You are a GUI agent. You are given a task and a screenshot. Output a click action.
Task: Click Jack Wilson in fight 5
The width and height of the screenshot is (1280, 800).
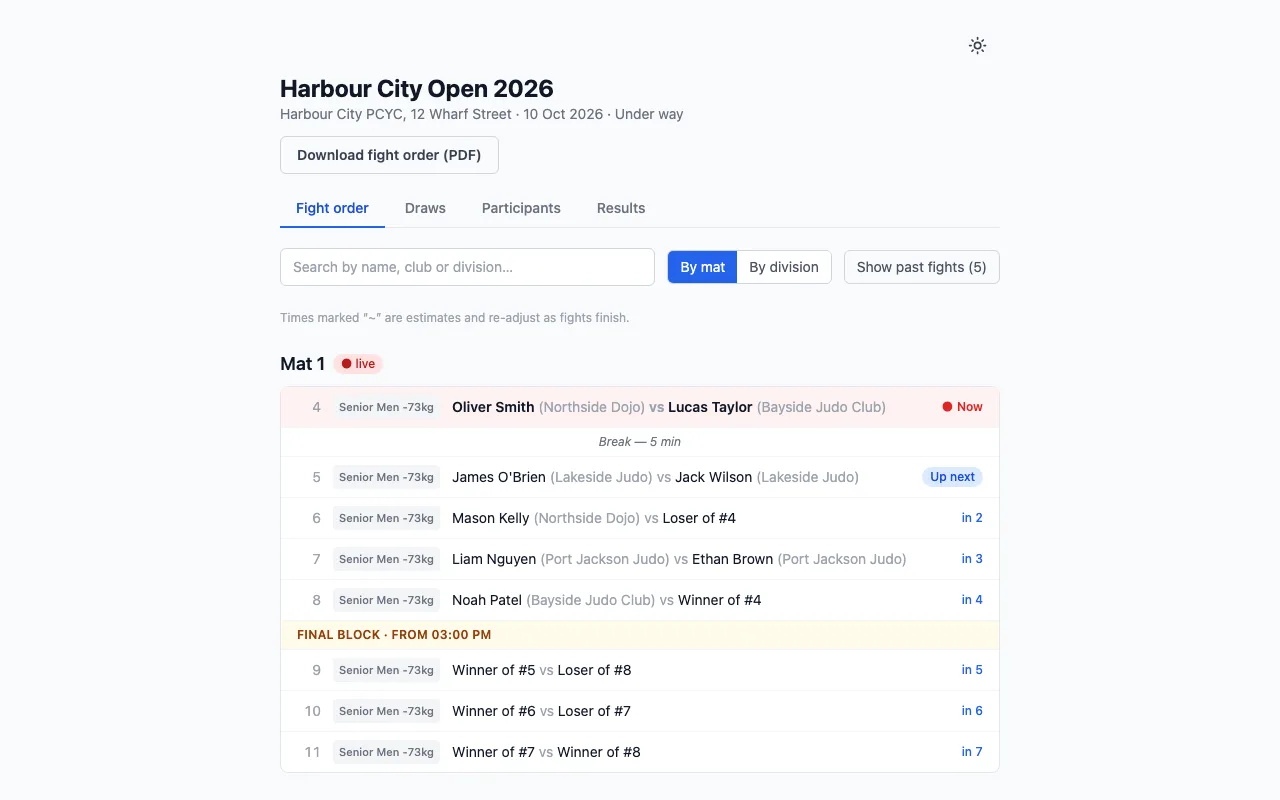tap(713, 477)
